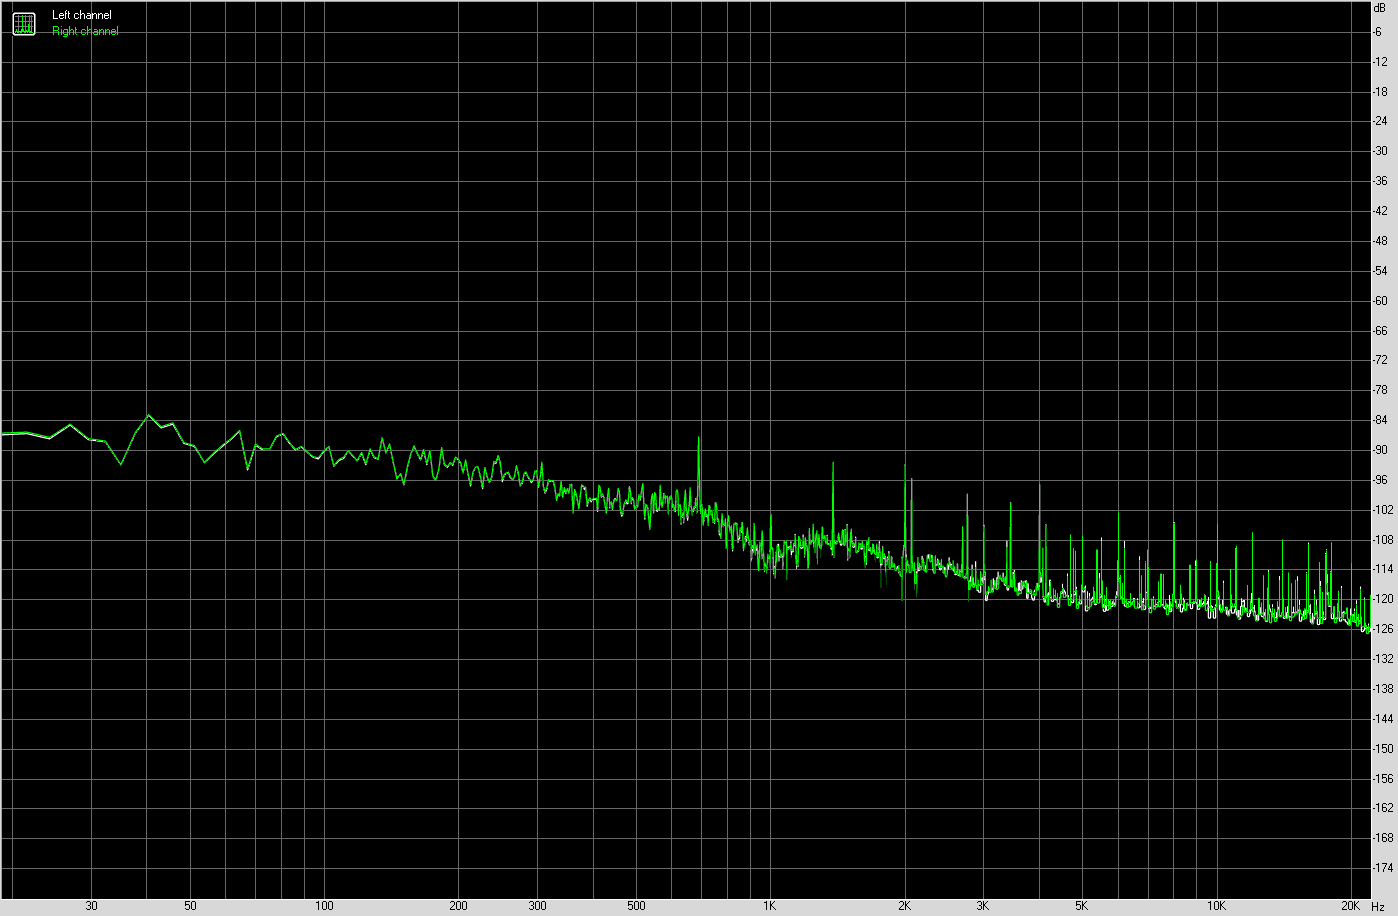This screenshot has height=916, width=1398.
Task: Click the 300 Hz frequency label
Action: 538,906
